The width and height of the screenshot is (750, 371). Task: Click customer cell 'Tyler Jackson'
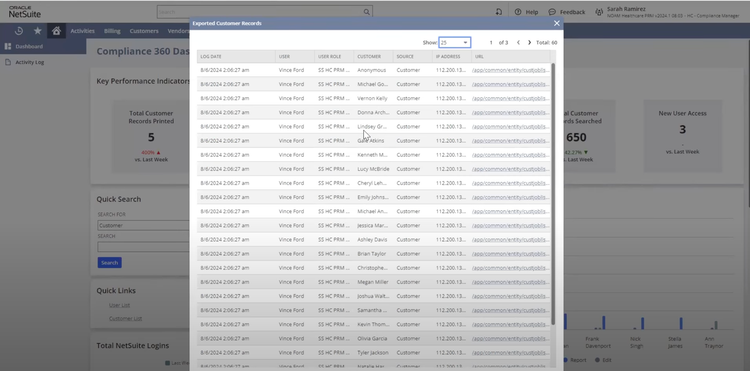coord(373,352)
